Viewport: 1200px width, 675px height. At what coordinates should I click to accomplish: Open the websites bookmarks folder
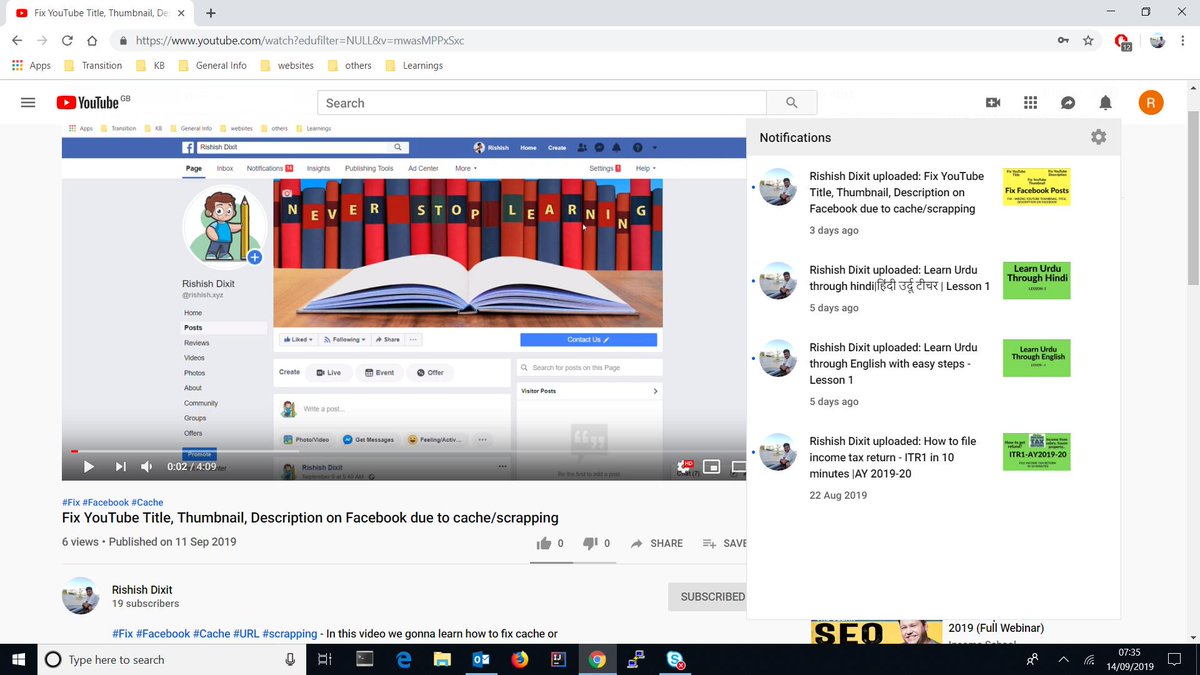tap(286, 65)
